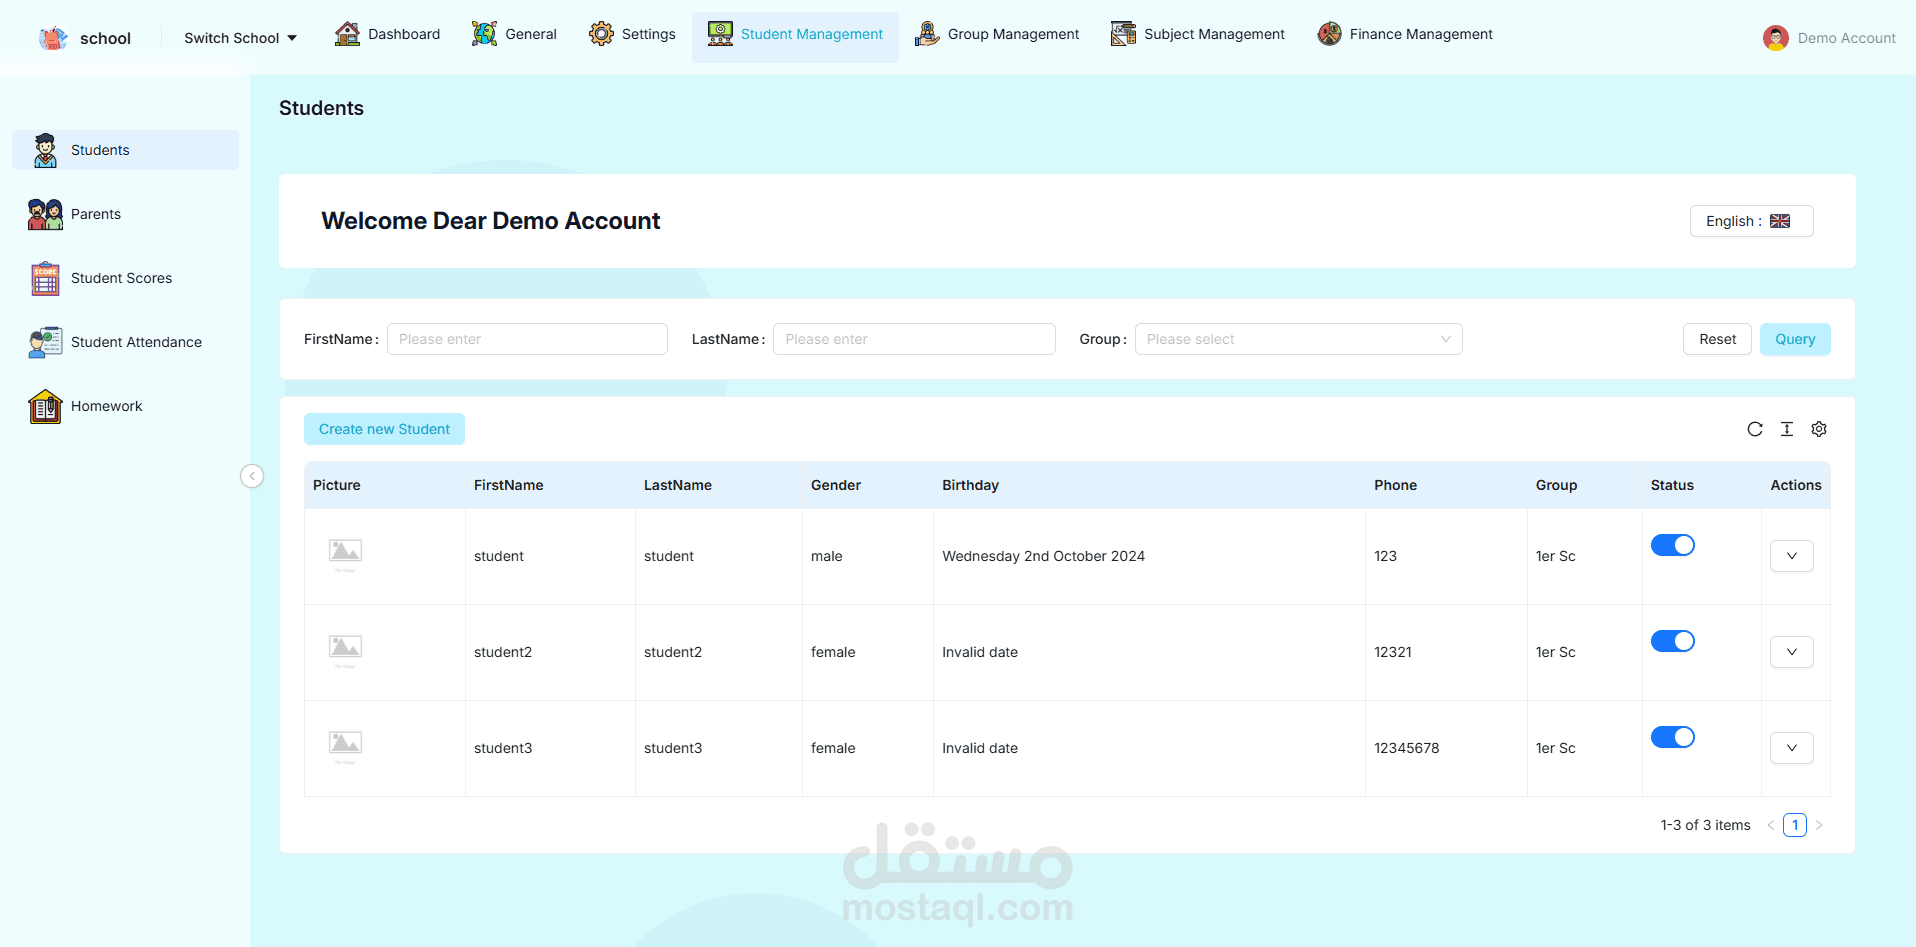1916x947 pixels.
Task: Go to Parents in the sidebar
Action: pos(125,214)
